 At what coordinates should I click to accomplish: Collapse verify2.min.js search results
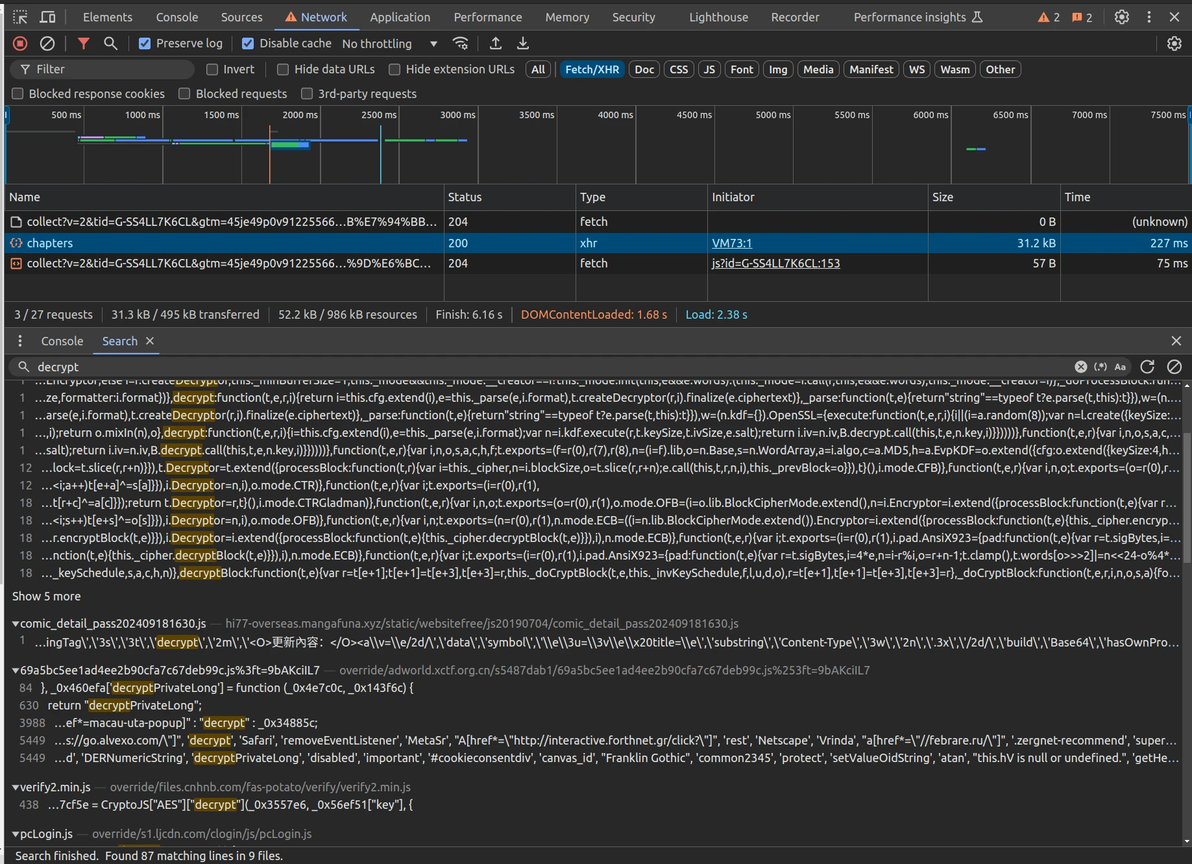[15, 787]
